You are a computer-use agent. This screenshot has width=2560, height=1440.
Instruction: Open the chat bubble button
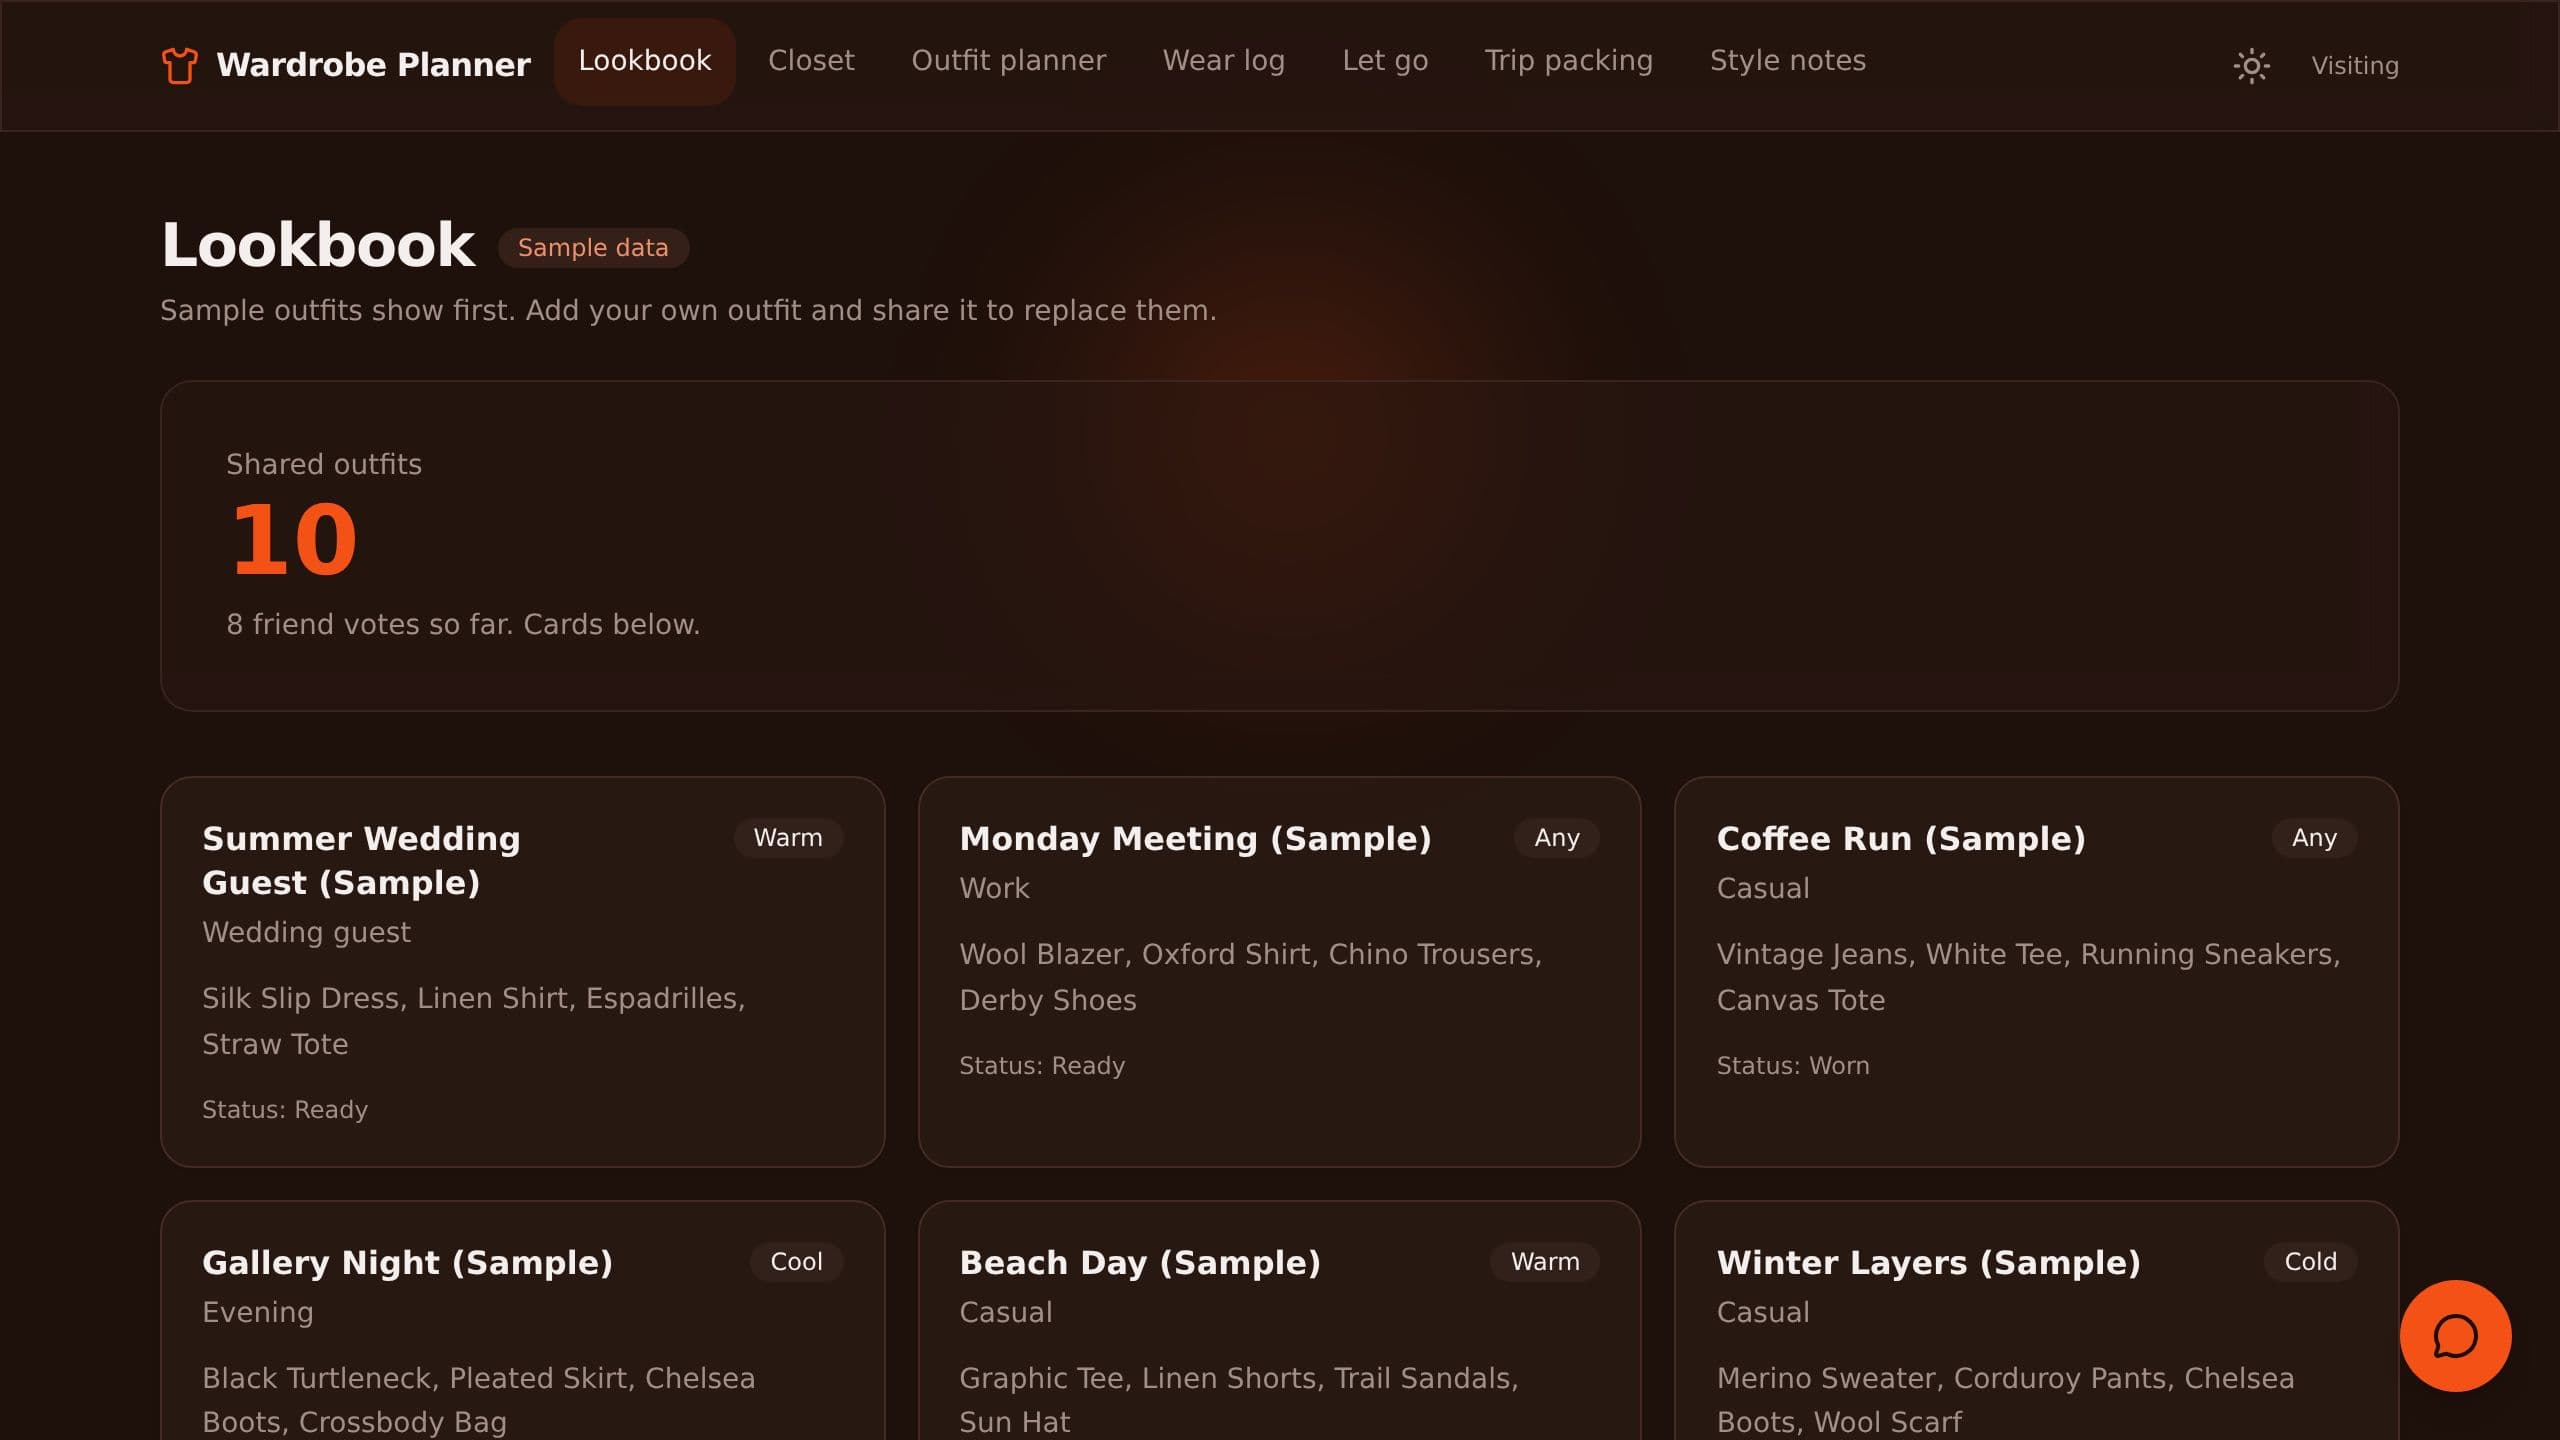click(x=2455, y=1336)
